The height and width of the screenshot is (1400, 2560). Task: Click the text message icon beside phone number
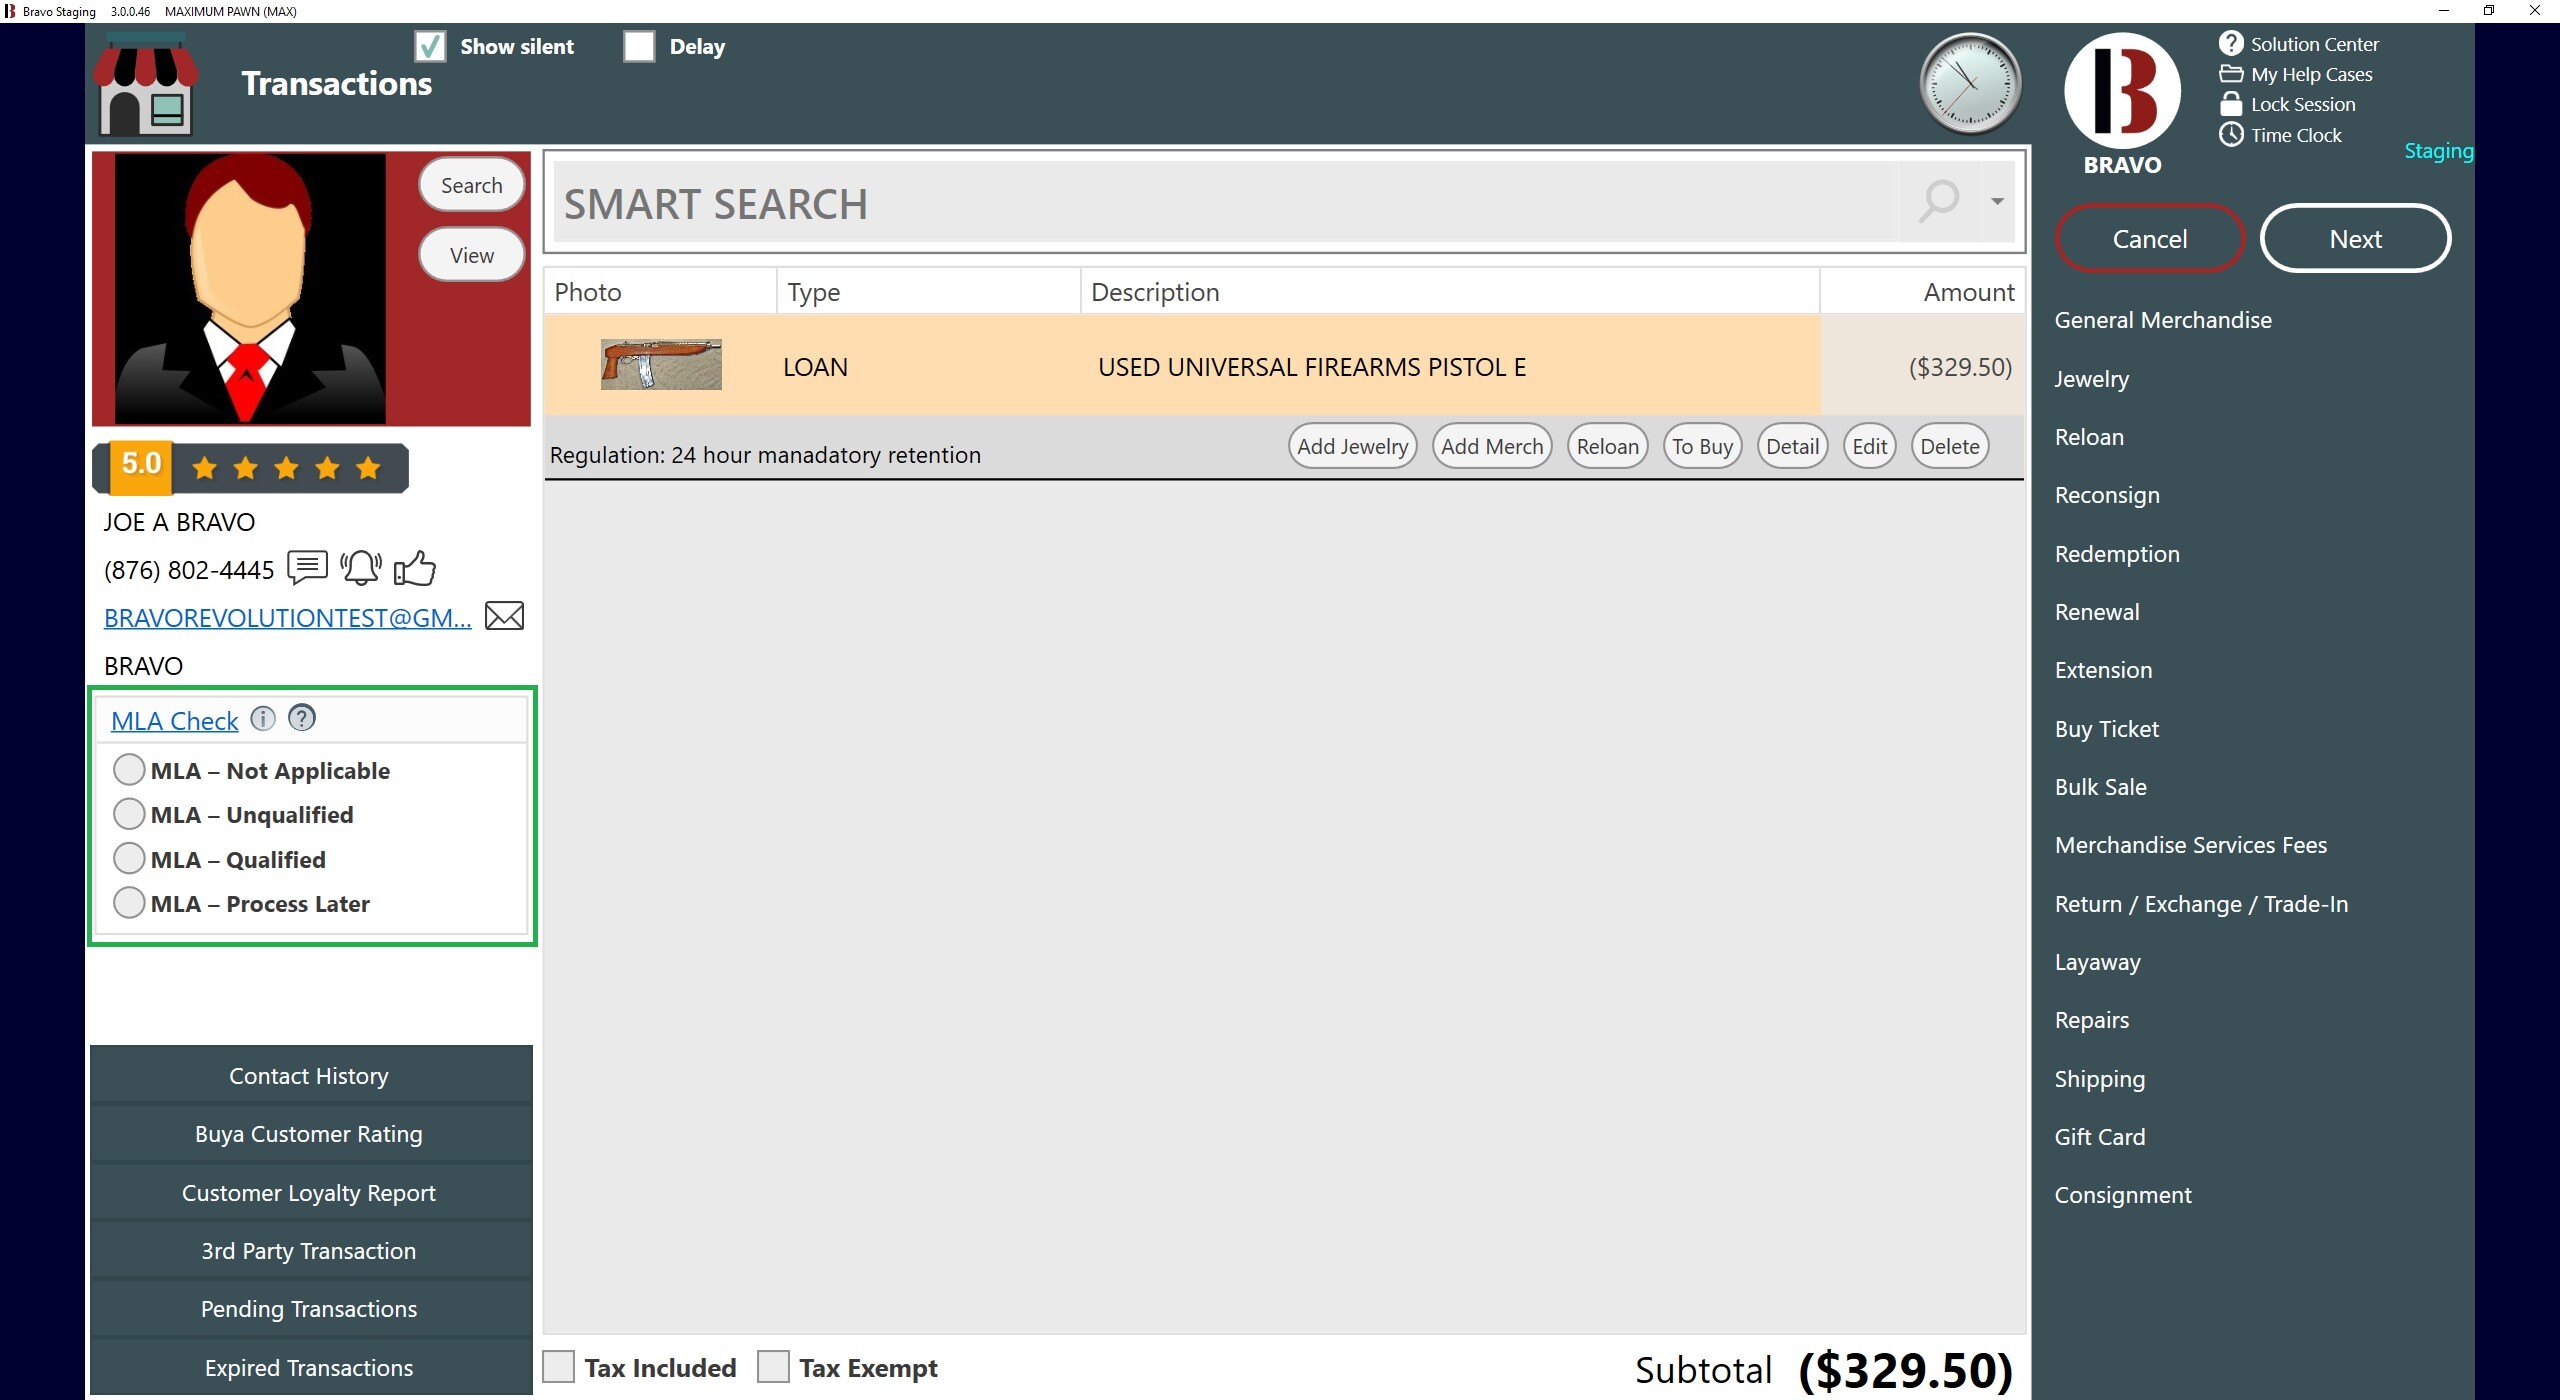[307, 567]
